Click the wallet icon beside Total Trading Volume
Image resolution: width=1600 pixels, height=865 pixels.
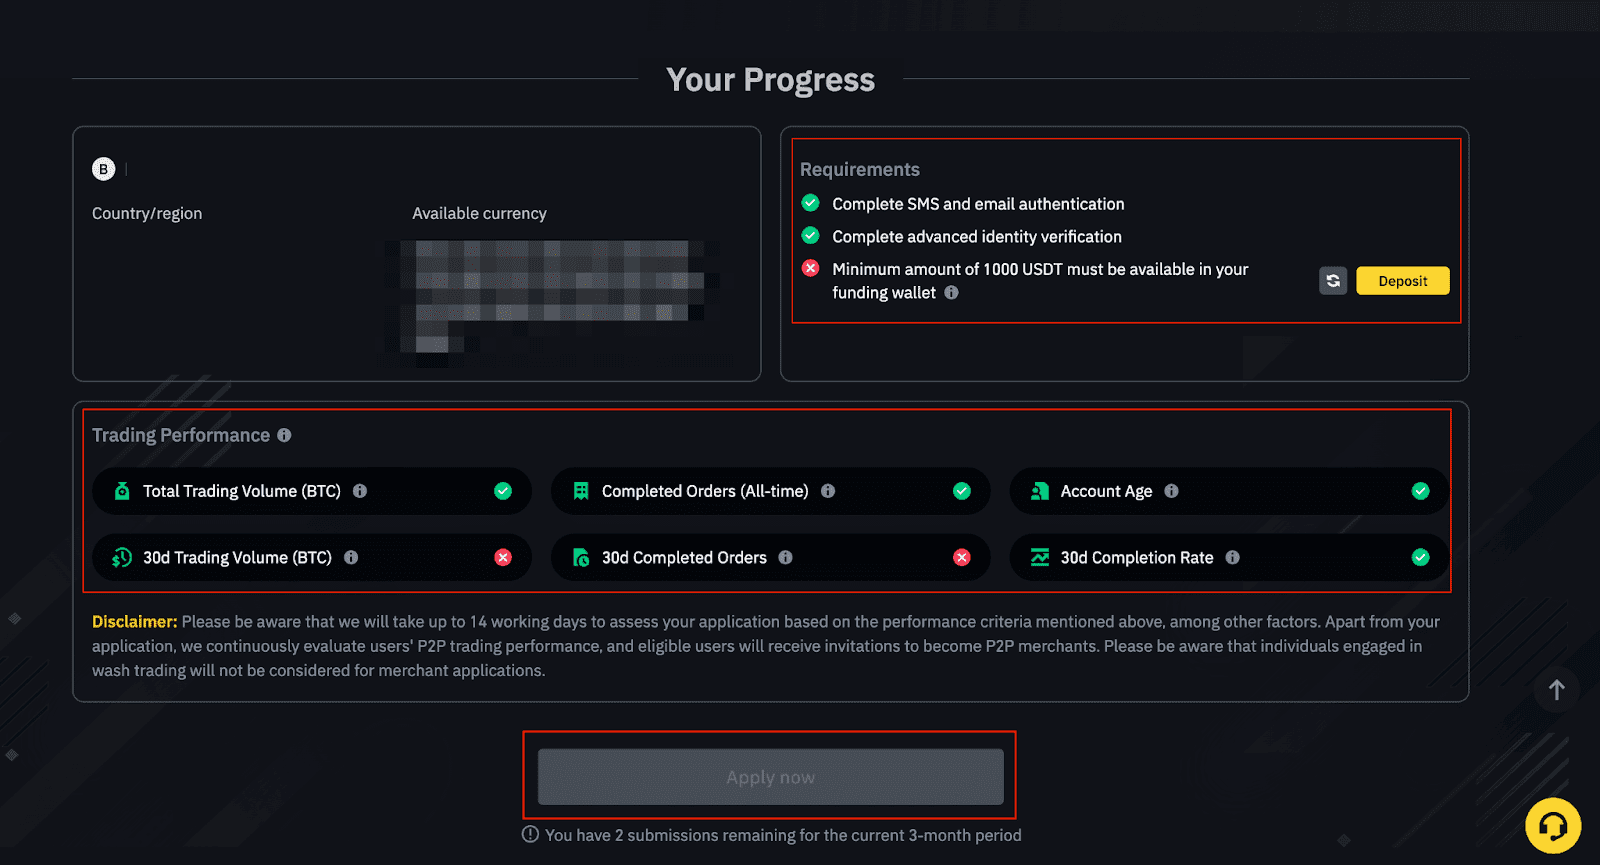[x=121, y=491]
